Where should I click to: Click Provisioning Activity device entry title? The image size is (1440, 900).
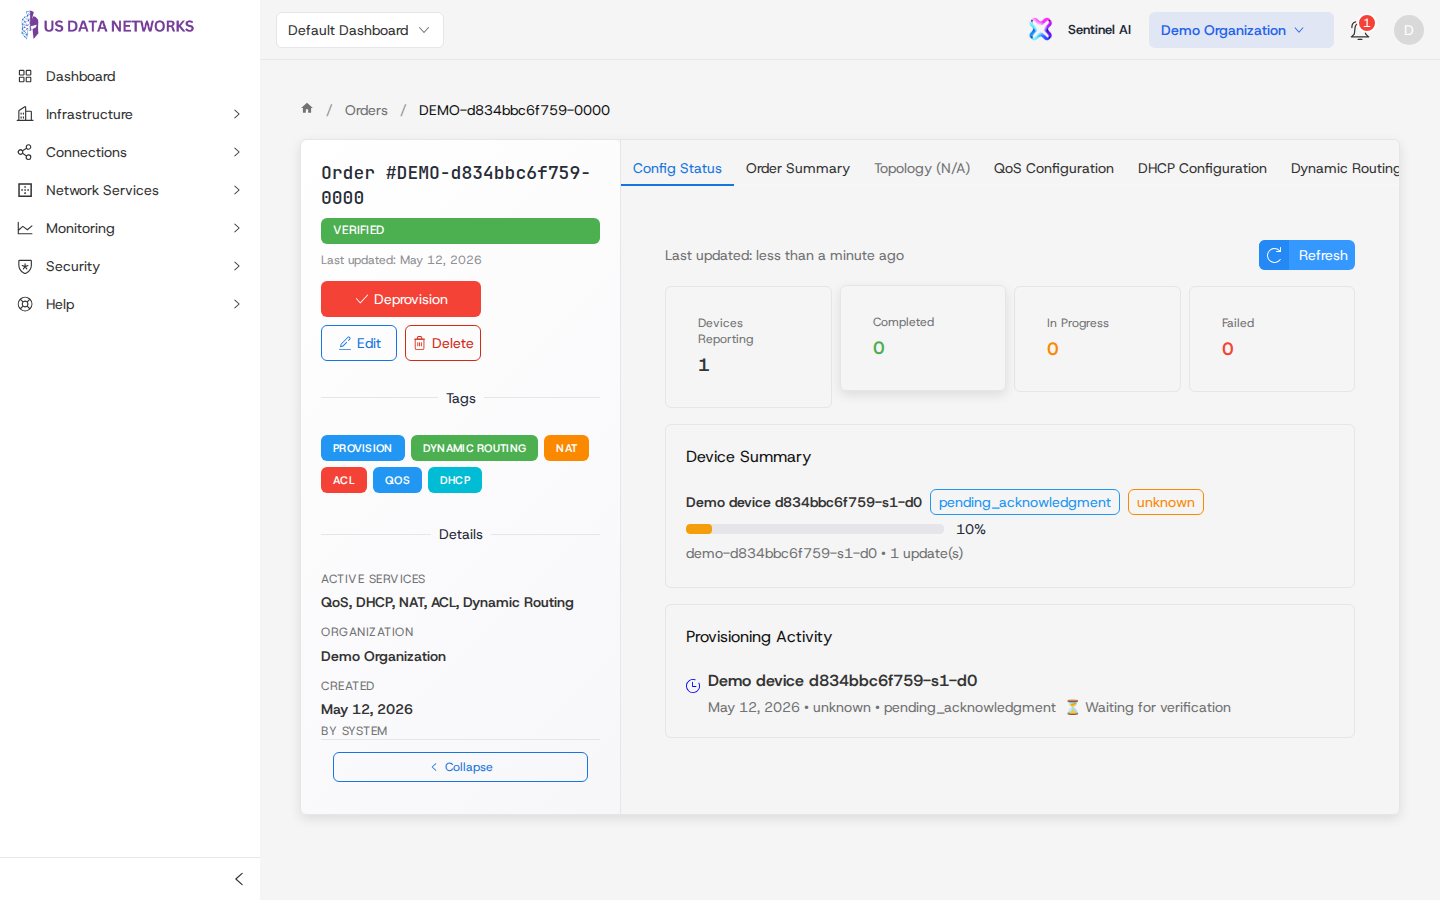point(843,680)
